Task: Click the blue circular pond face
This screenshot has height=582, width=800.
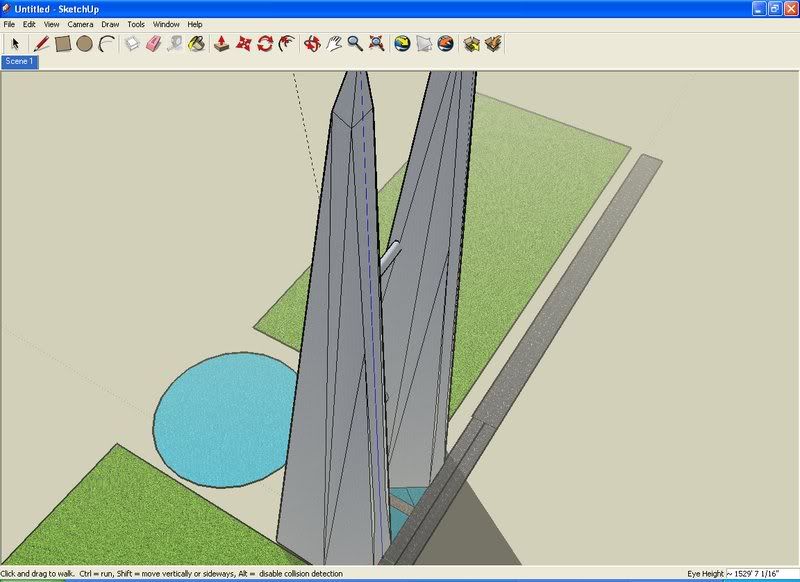Action: pyautogui.click(x=224, y=421)
